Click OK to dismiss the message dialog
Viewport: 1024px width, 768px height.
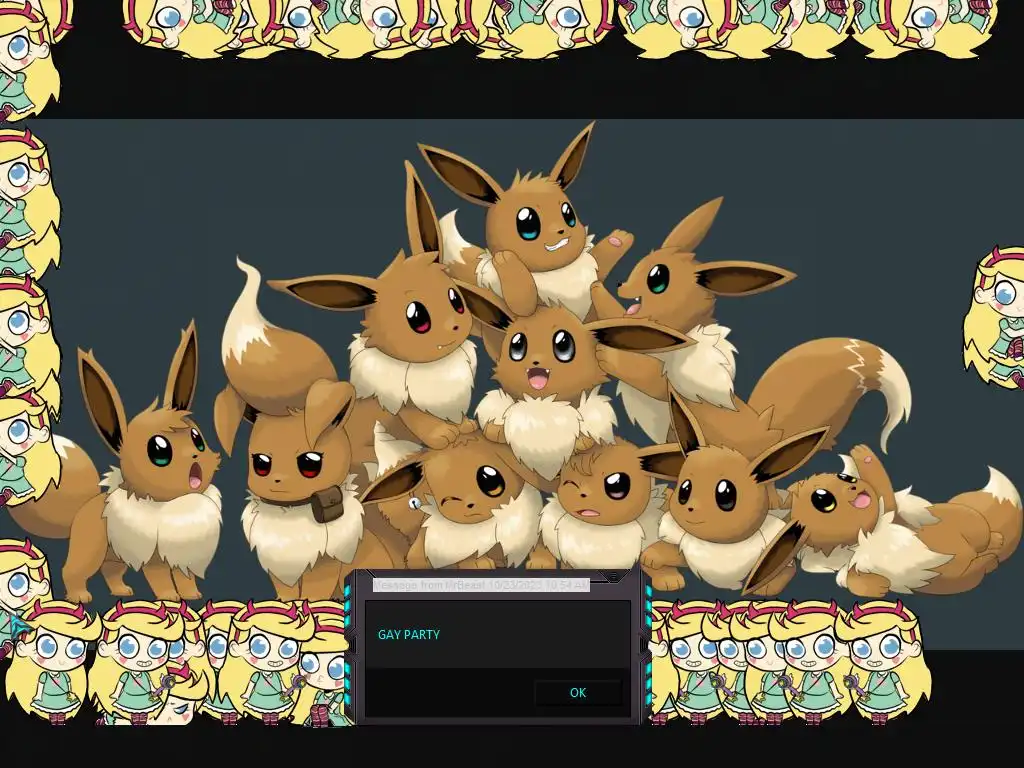point(577,693)
